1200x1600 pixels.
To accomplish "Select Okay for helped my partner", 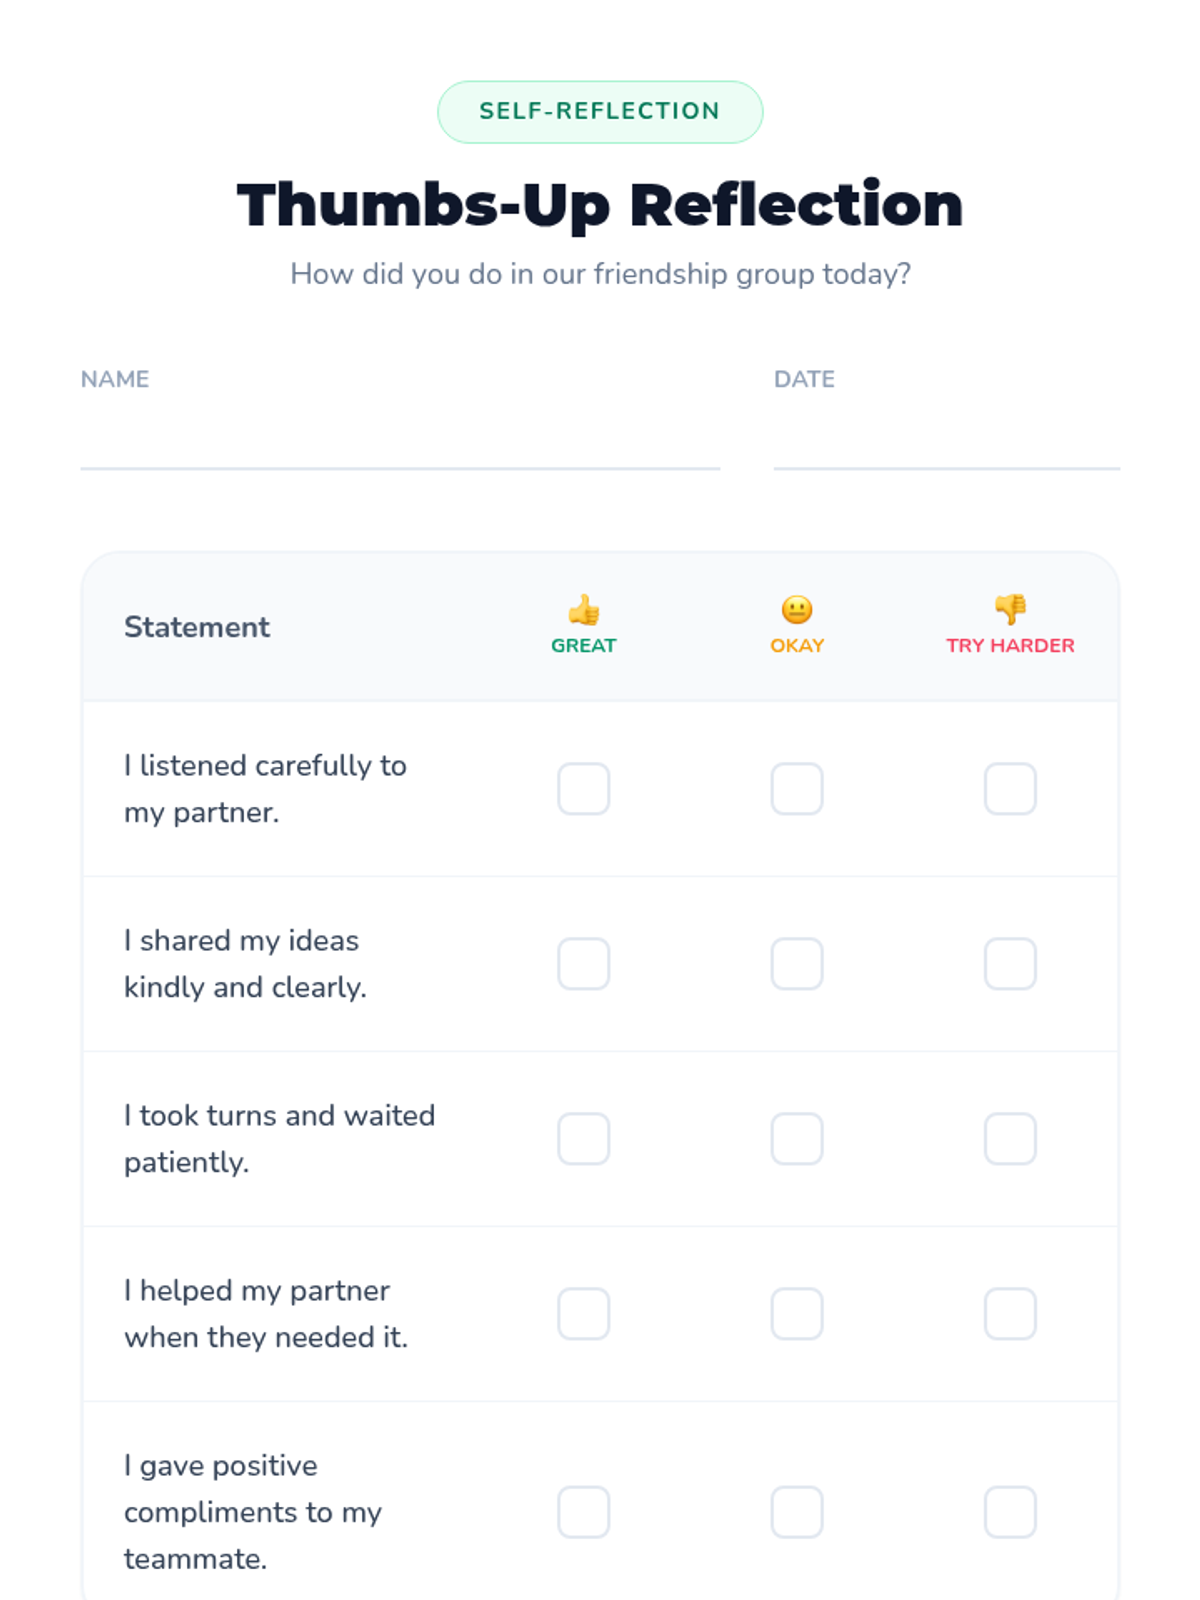I will coord(797,1314).
